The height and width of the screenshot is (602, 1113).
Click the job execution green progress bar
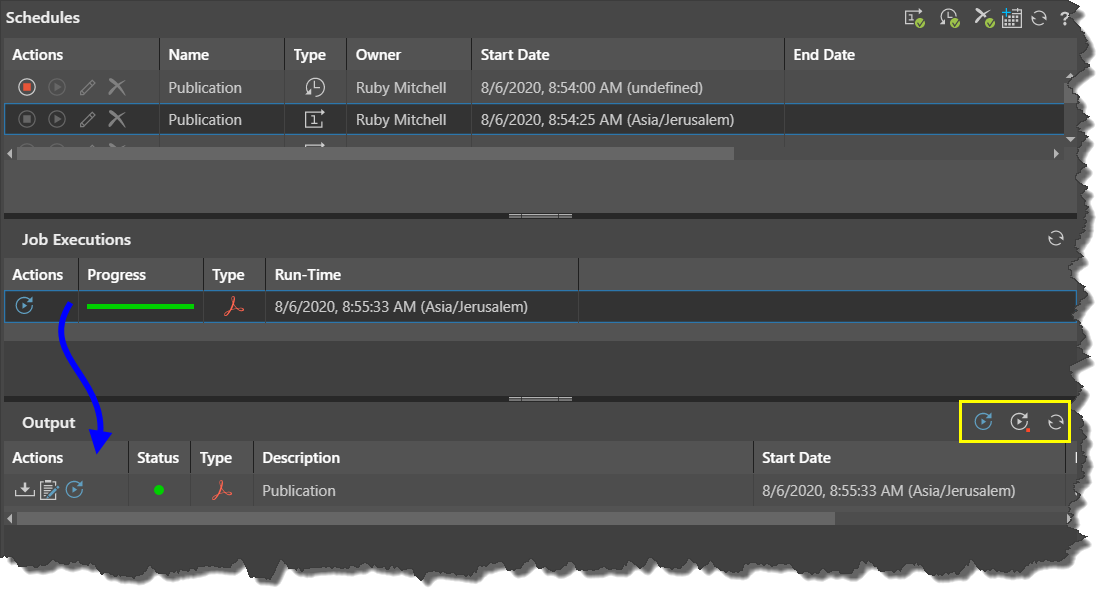[140, 306]
